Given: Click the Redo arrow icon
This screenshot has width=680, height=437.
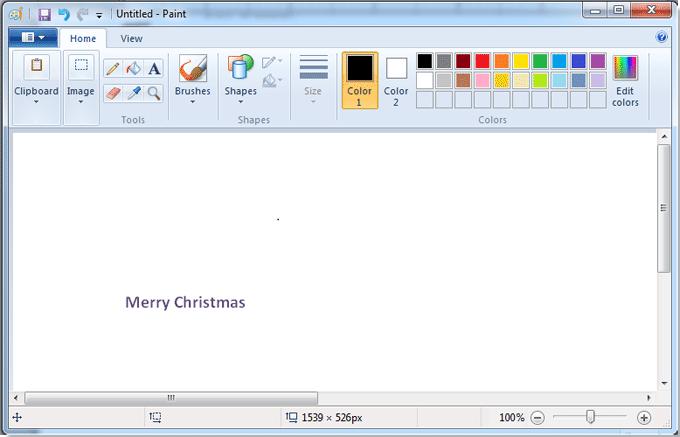Looking at the screenshot, I should pyautogui.click(x=82, y=14).
